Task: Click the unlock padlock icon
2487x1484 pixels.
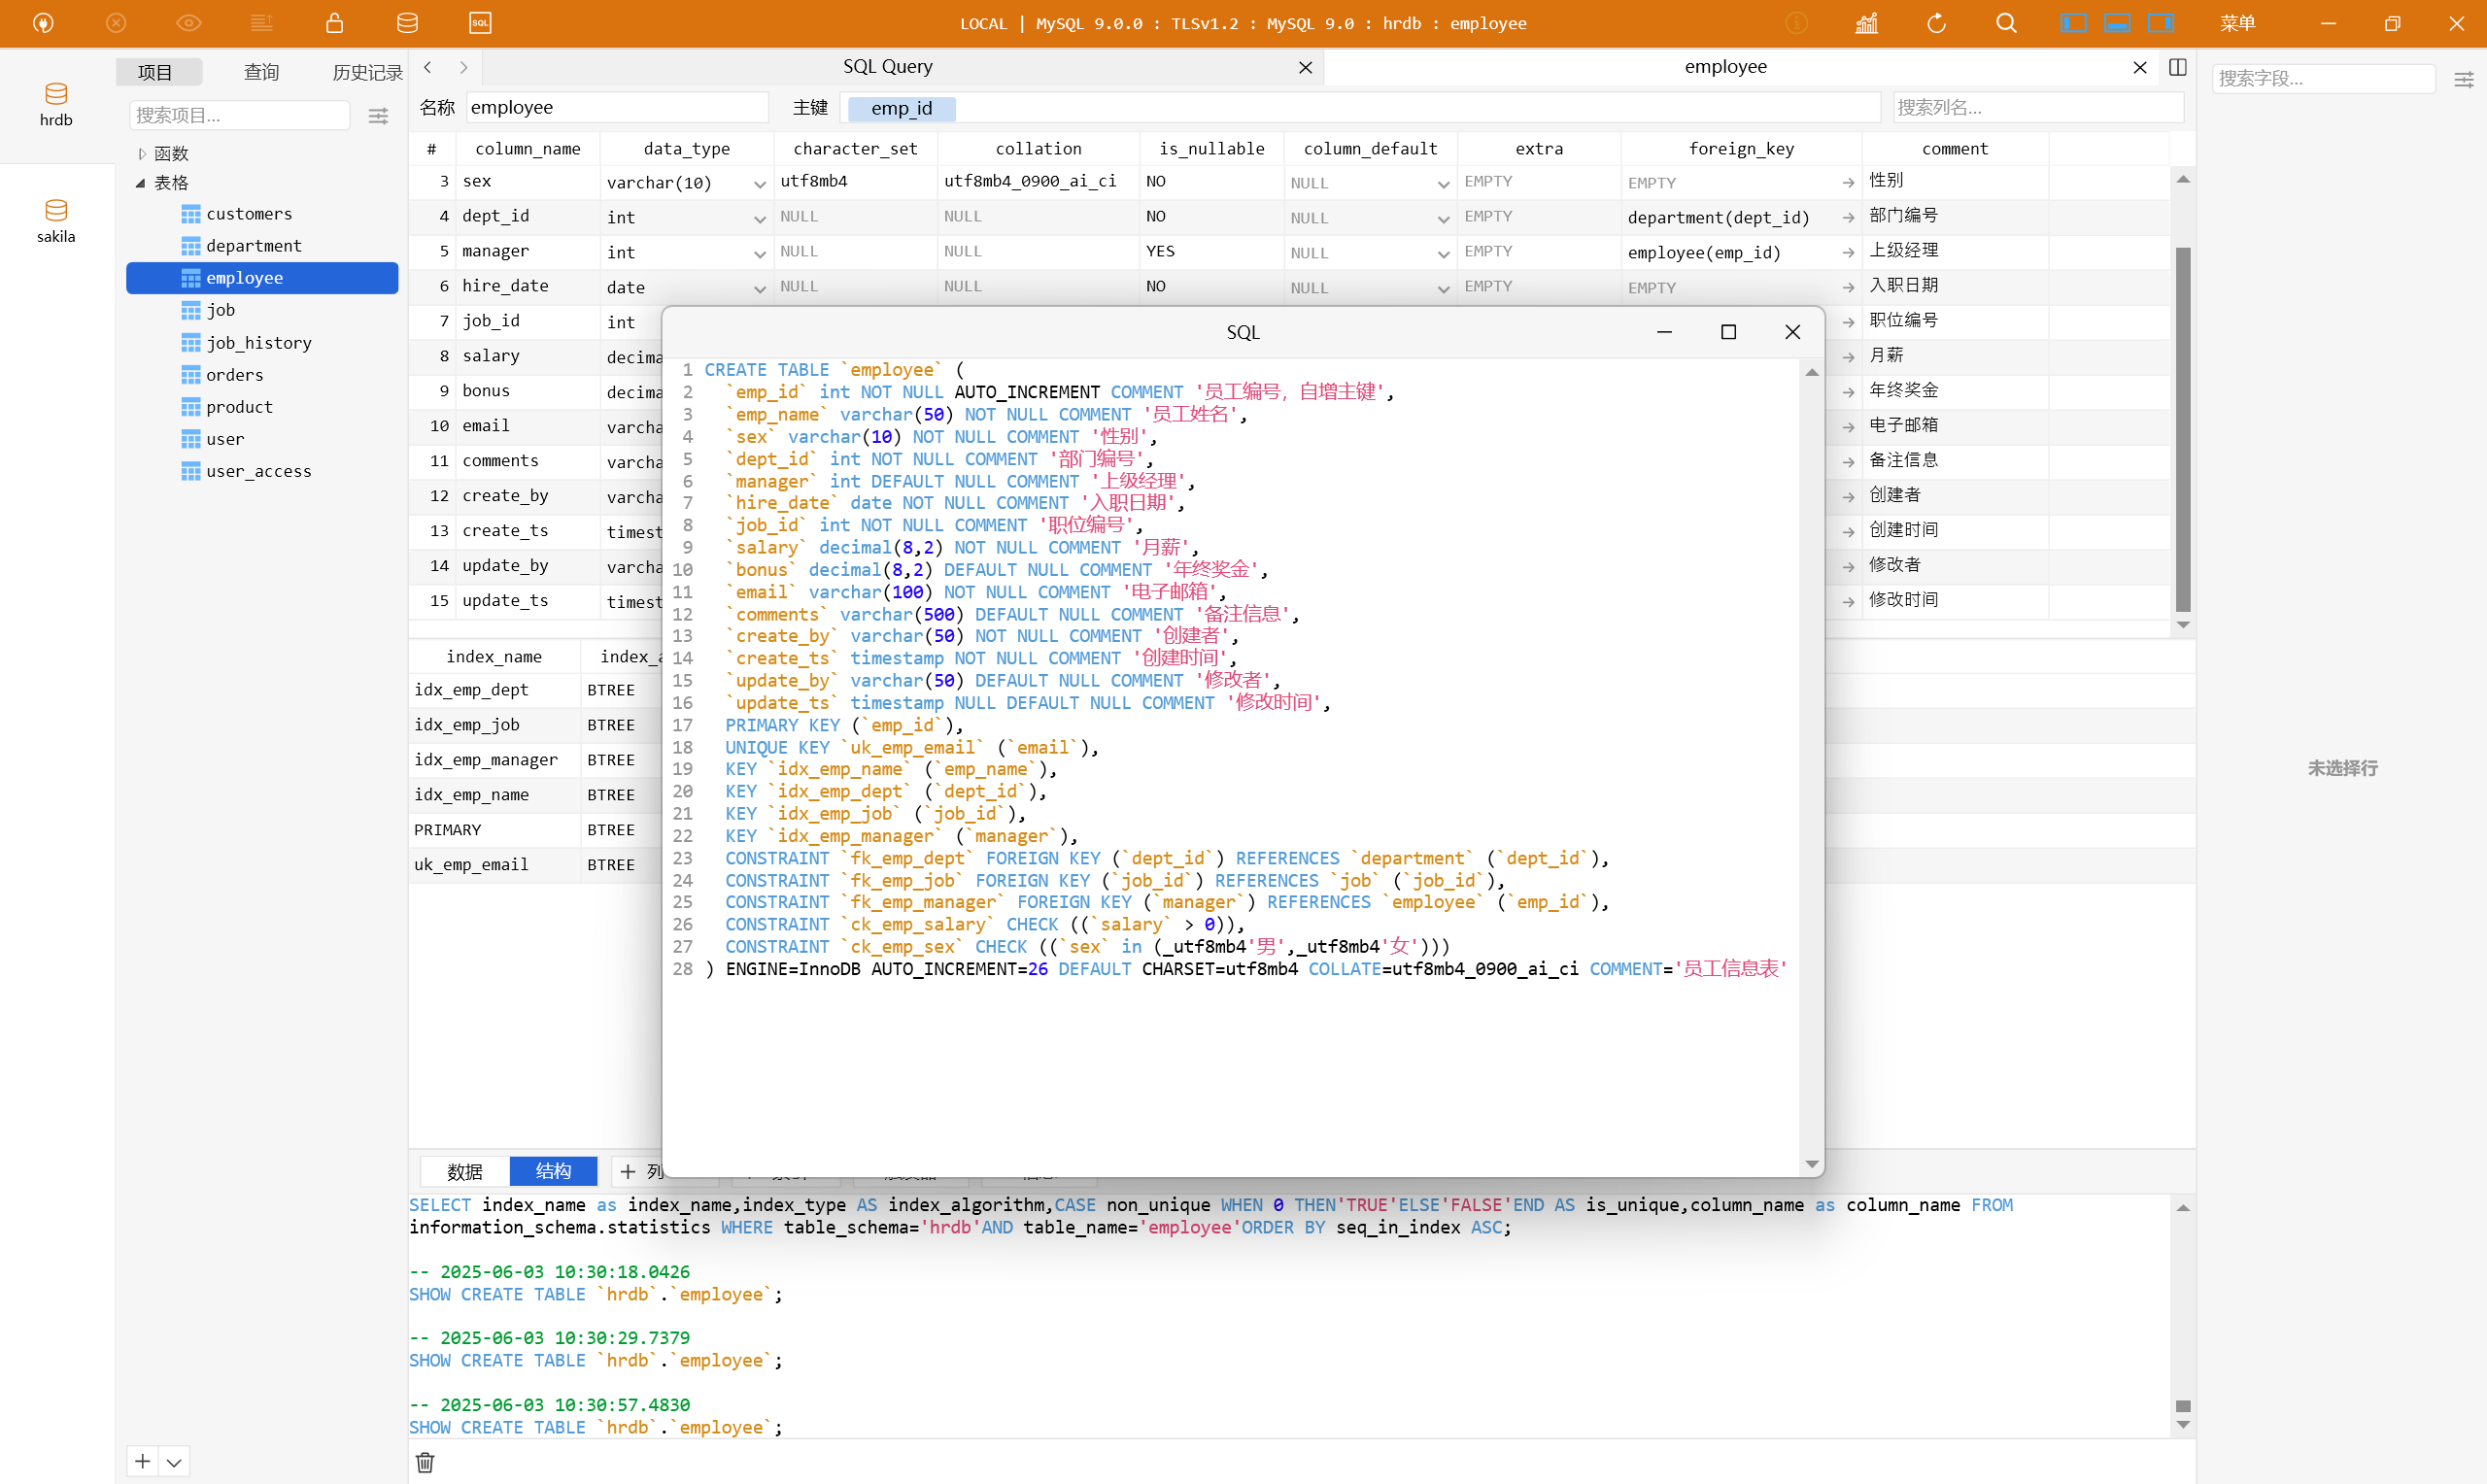Action: tap(335, 23)
